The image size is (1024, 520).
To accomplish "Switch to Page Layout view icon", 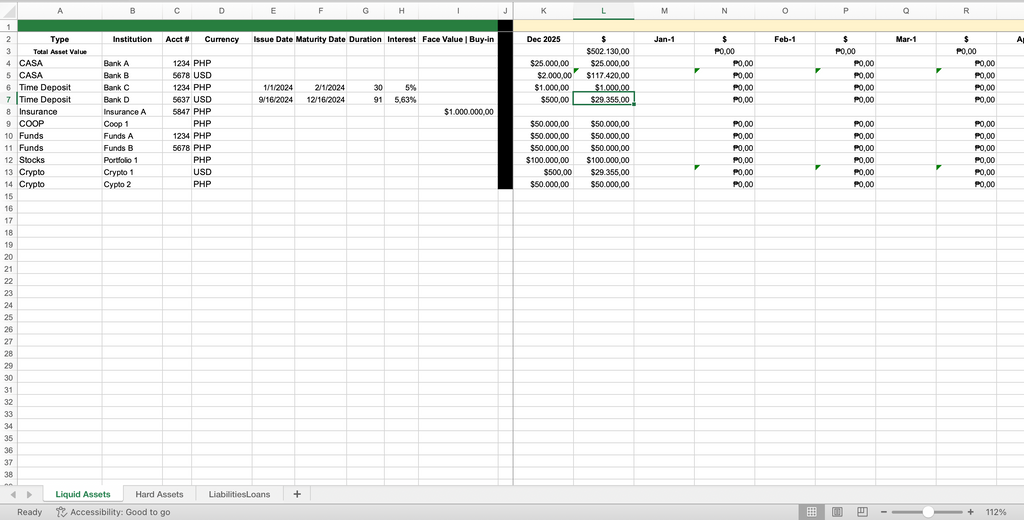I will (x=837, y=512).
